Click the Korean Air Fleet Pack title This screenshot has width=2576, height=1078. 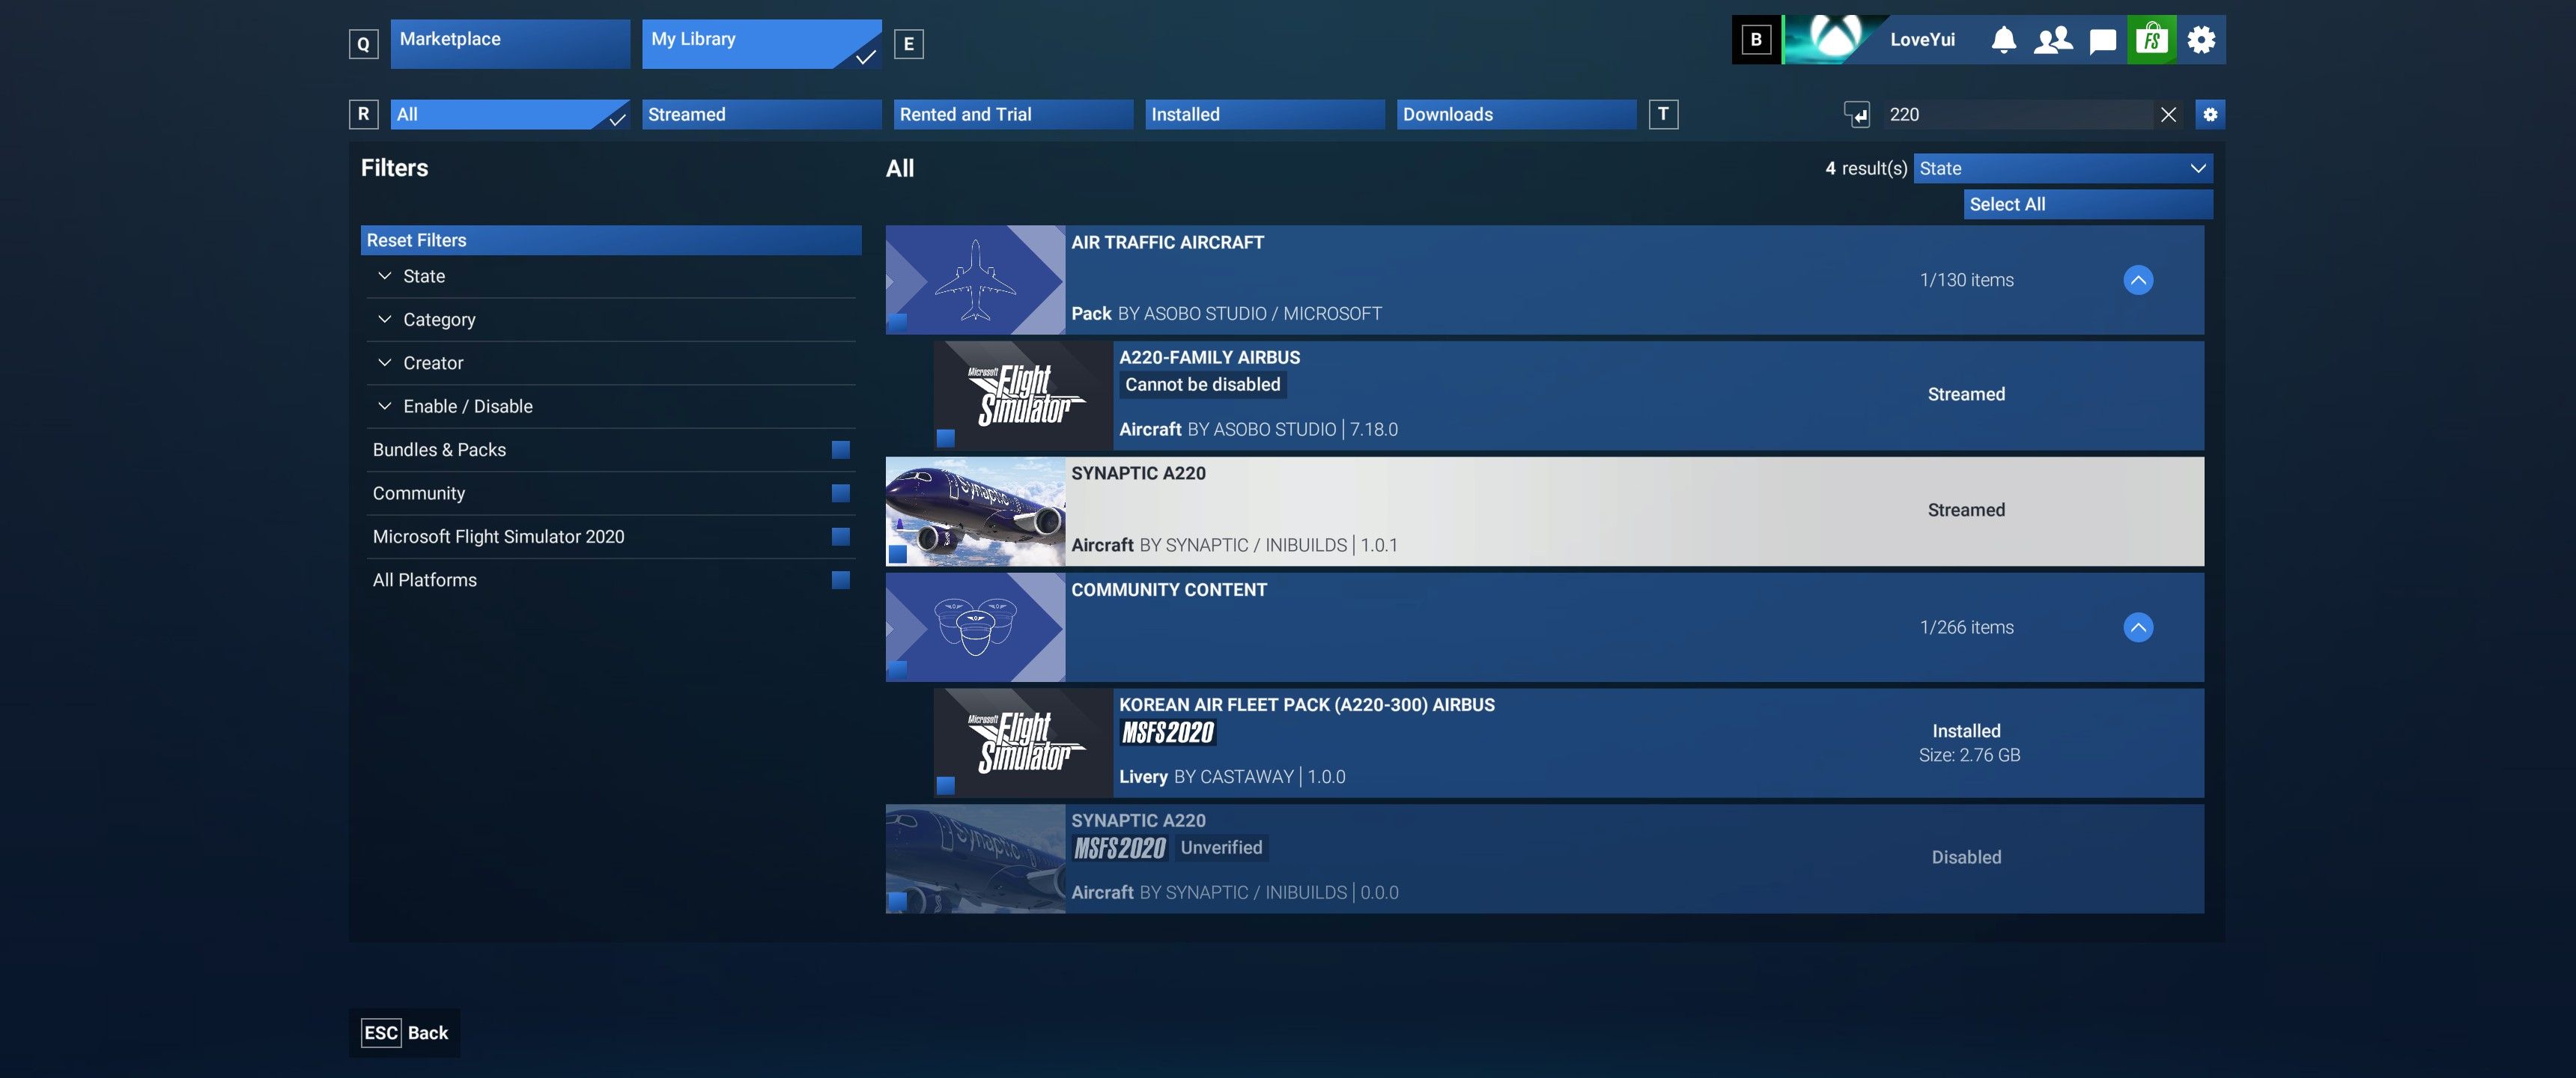[x=1307, y=705]
